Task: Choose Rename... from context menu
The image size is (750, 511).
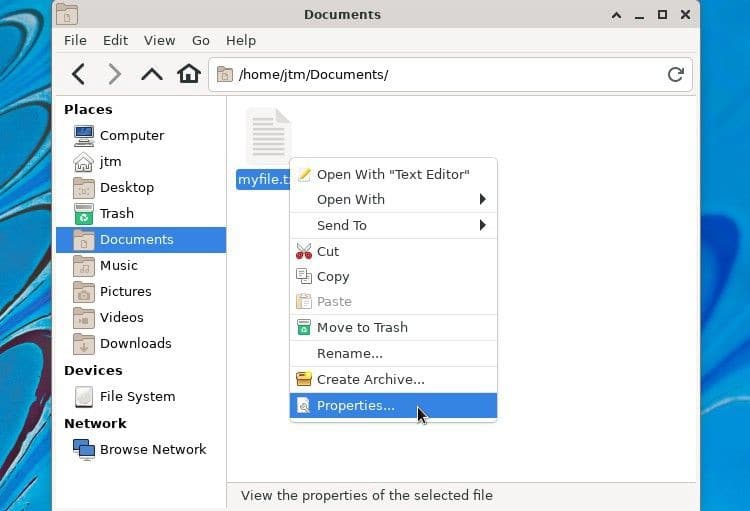Action: point(393,353)
